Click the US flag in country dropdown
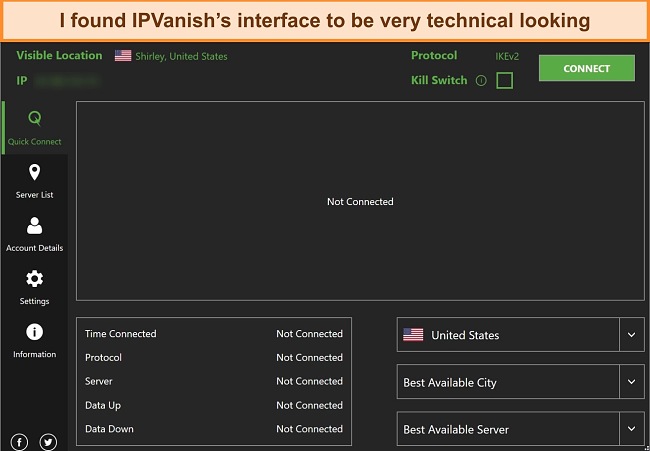The width and height of the screenshot is (650, 451). (x=413, y=335)
